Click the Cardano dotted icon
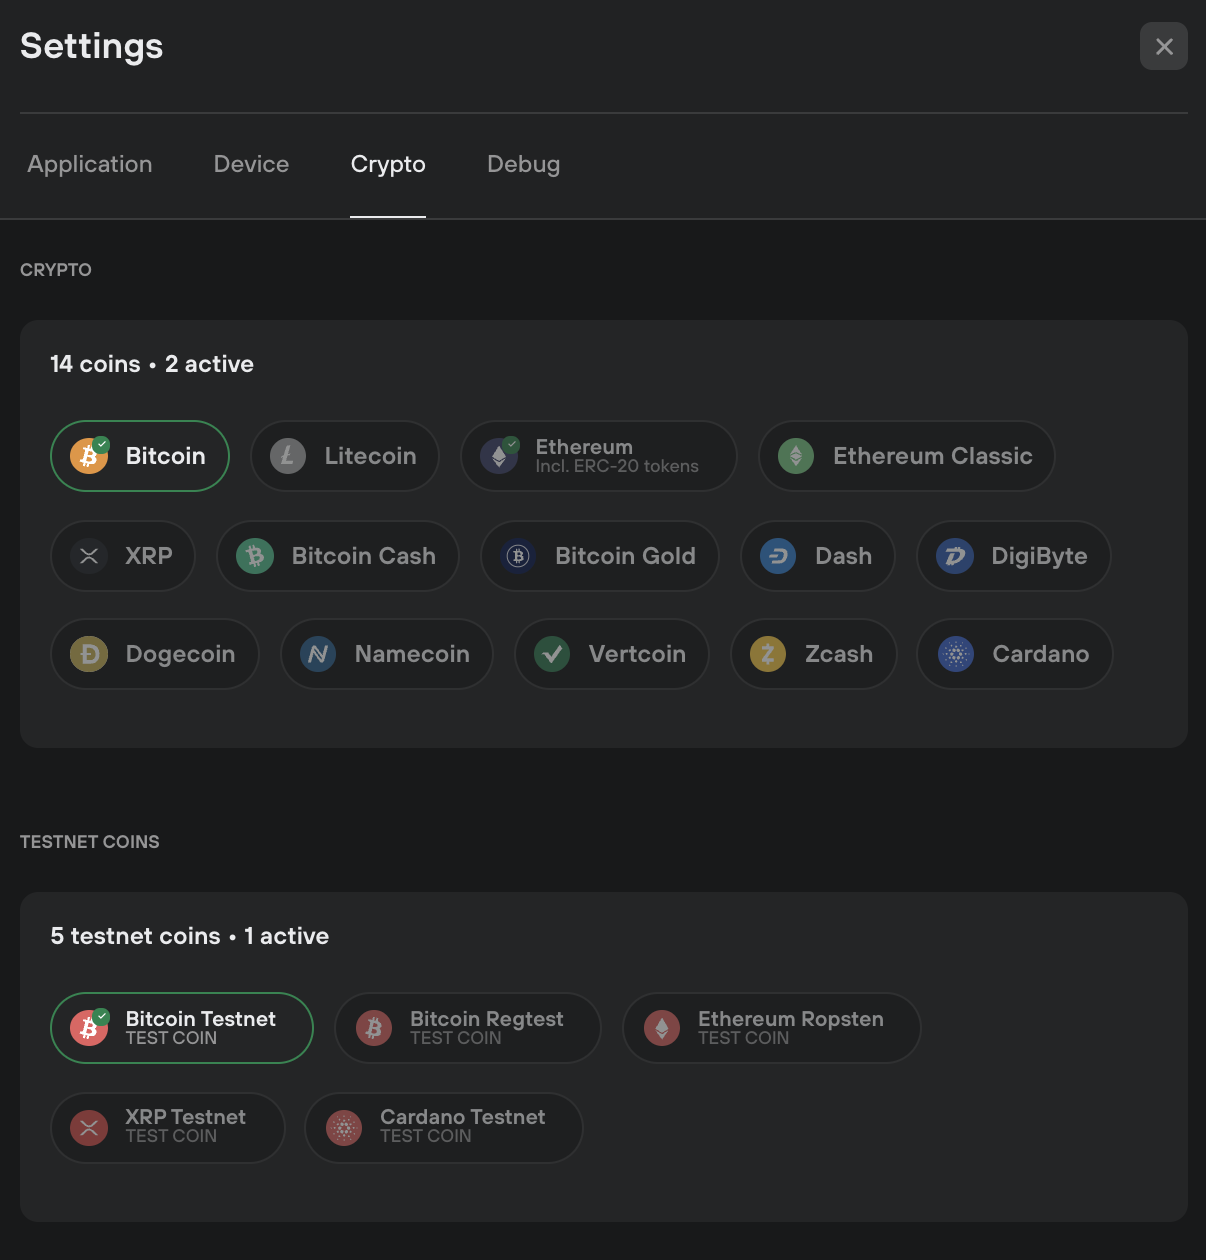Viewport: 1206px width, 1260px height. (x=956, y=654)
